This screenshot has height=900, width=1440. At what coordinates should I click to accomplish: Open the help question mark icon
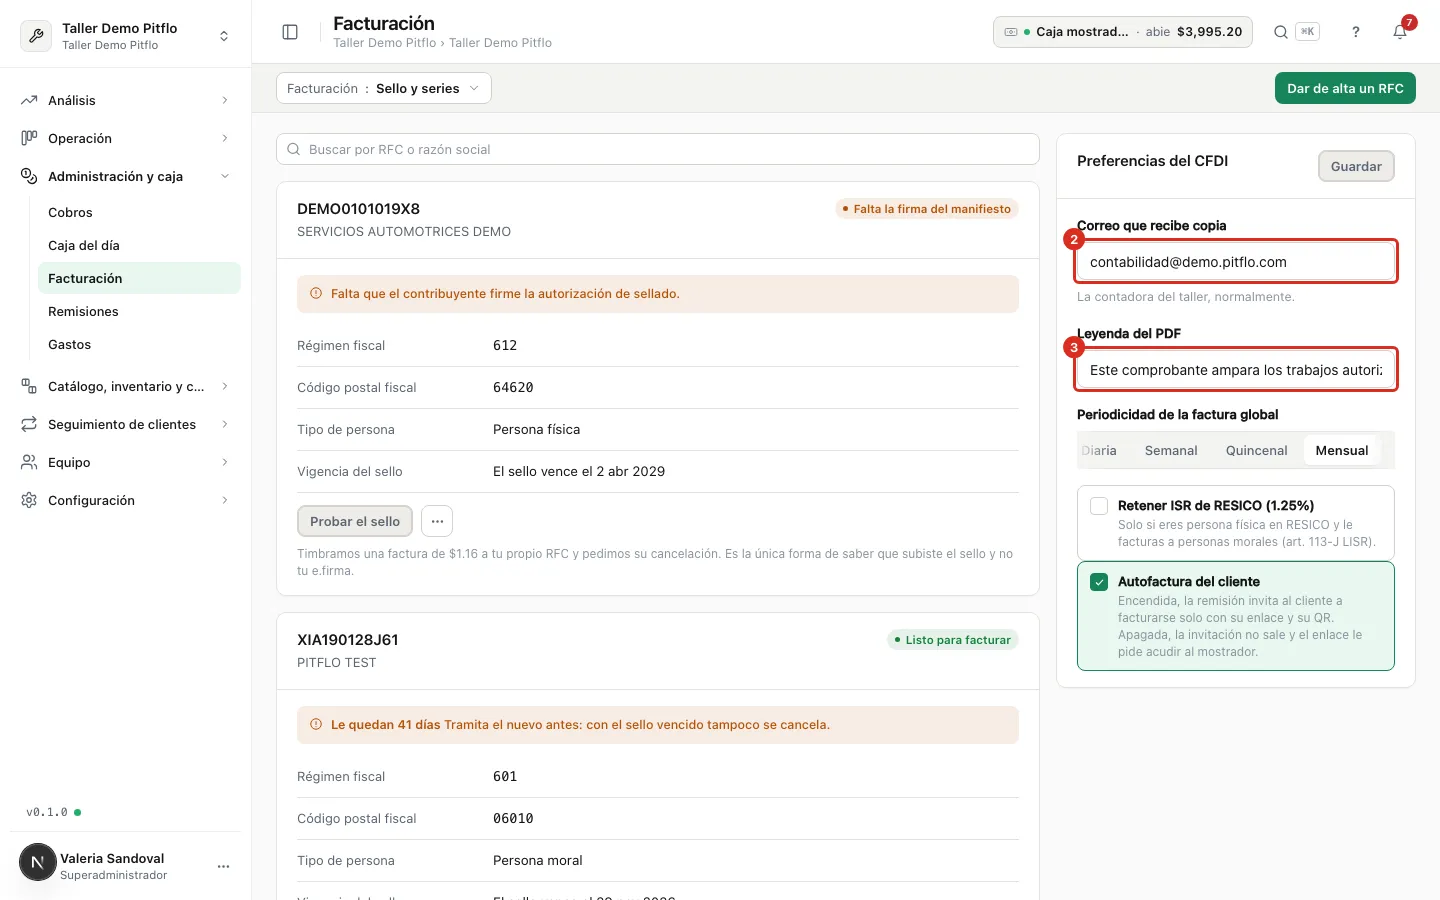(1356, 32)
